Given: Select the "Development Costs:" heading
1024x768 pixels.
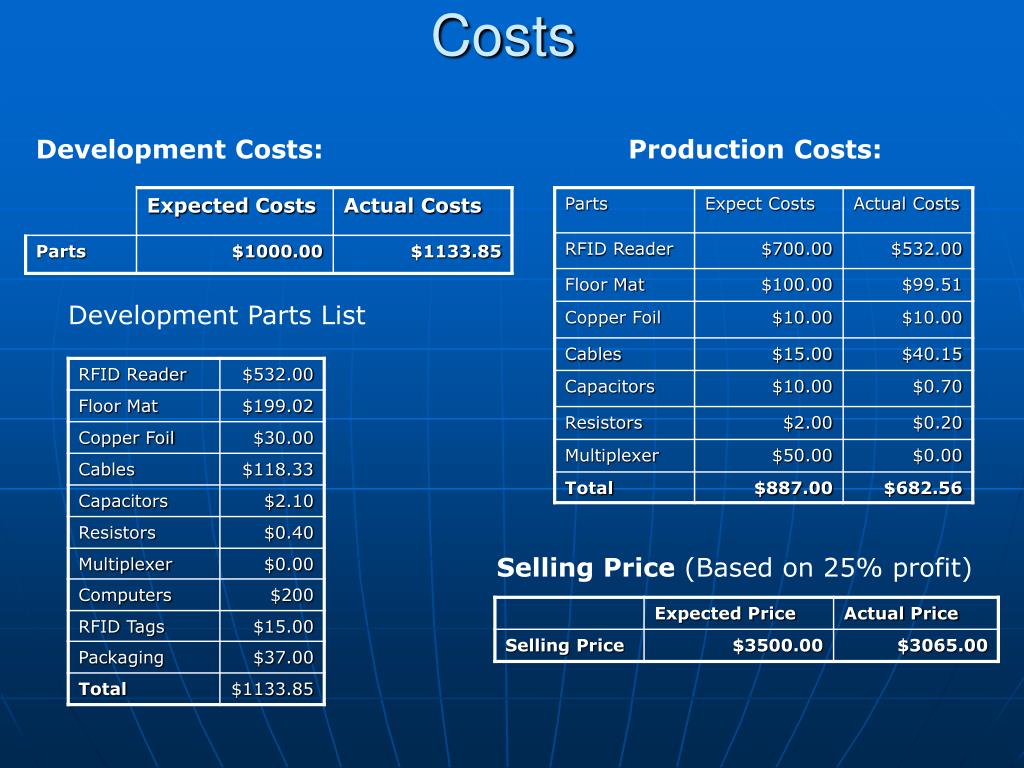Looking at the screenshot, I should [180, 150].
